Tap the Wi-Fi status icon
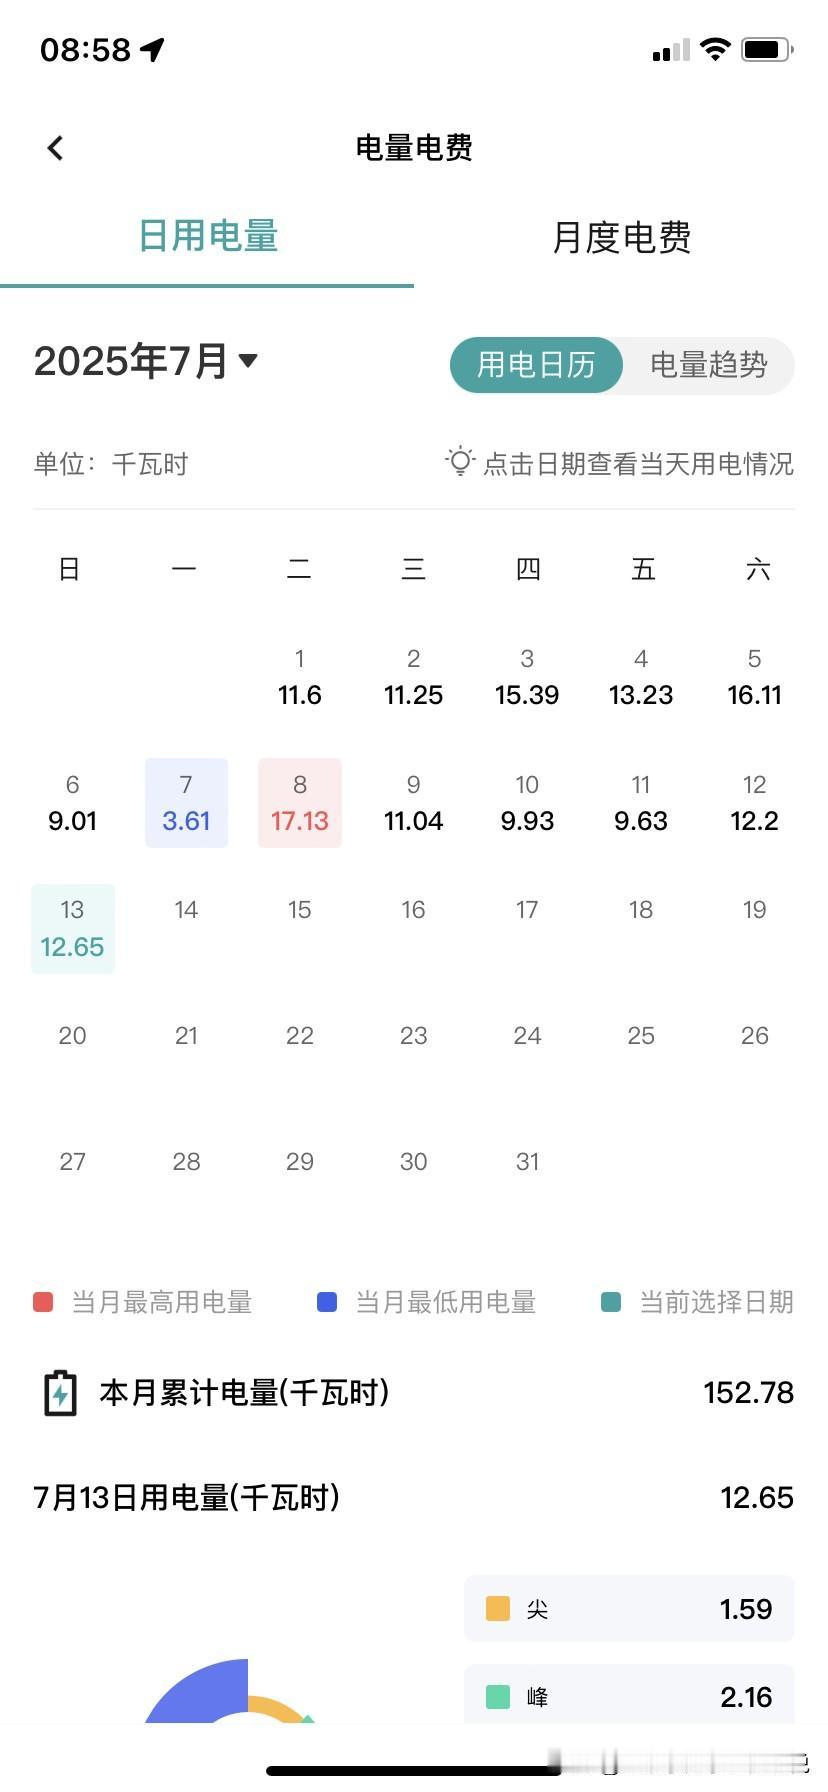The width and height of the screenshot is (828, 1792). coord(715,49)
